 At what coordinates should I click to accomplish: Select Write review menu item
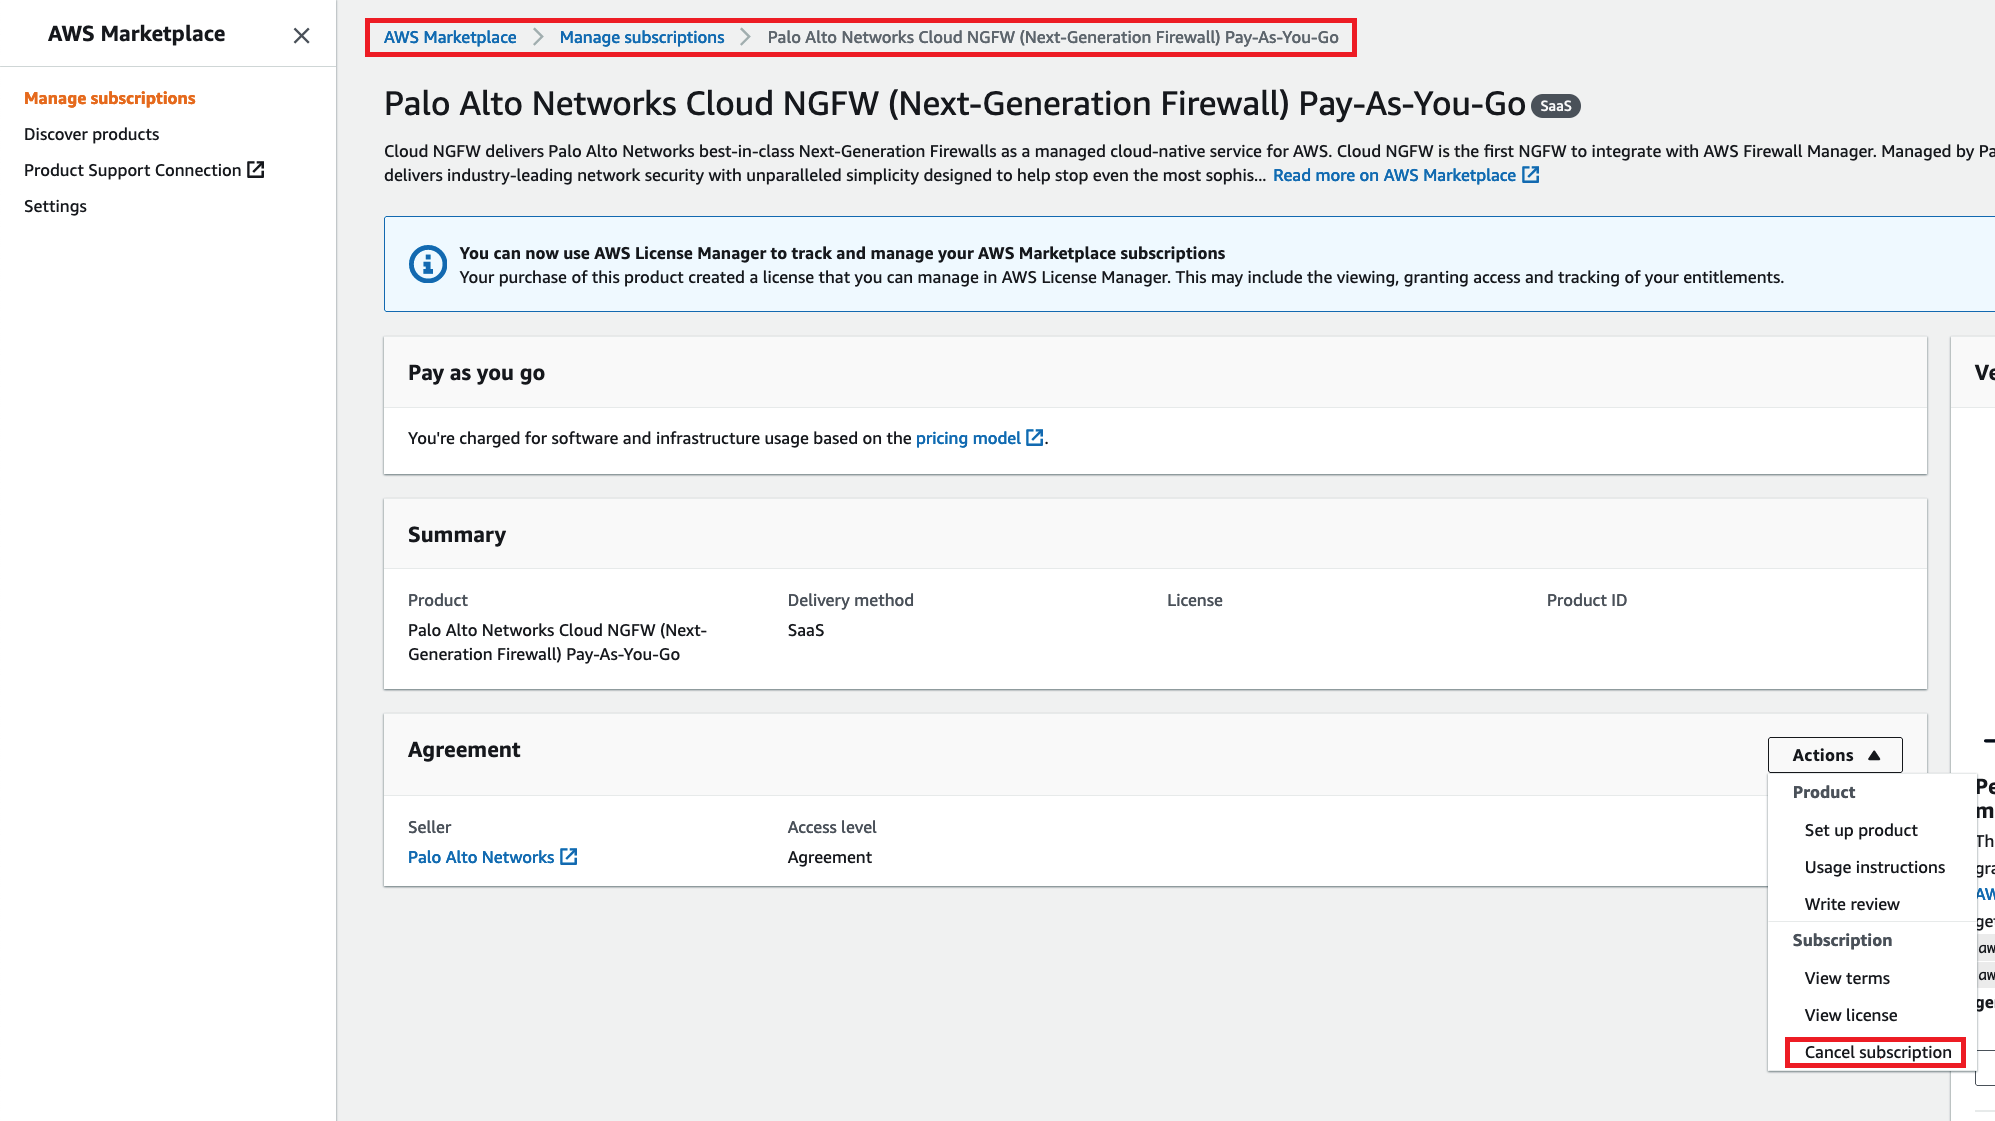pos(1852,904)
